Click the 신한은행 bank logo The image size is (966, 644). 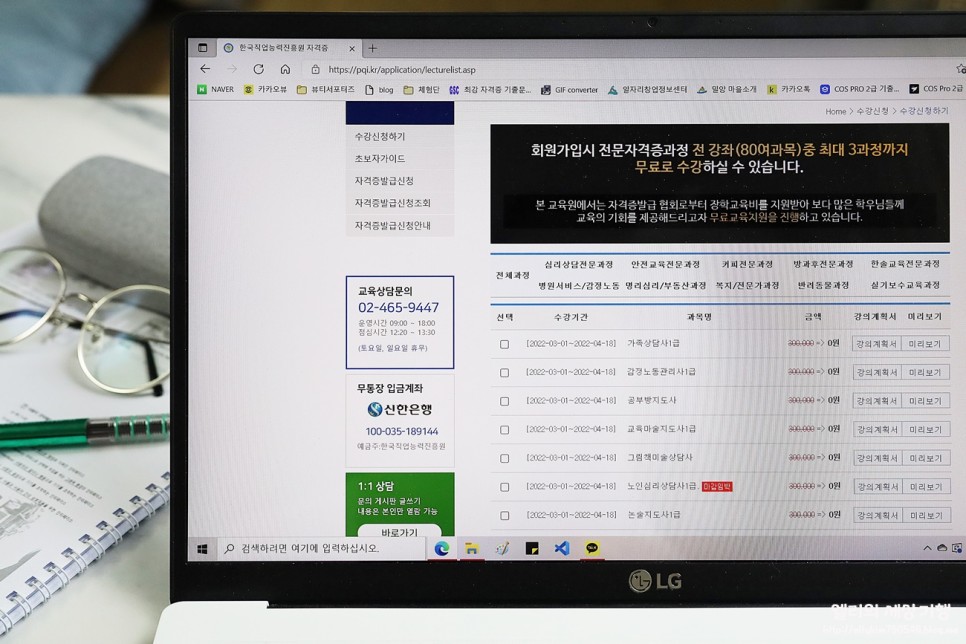coord(399,409)
